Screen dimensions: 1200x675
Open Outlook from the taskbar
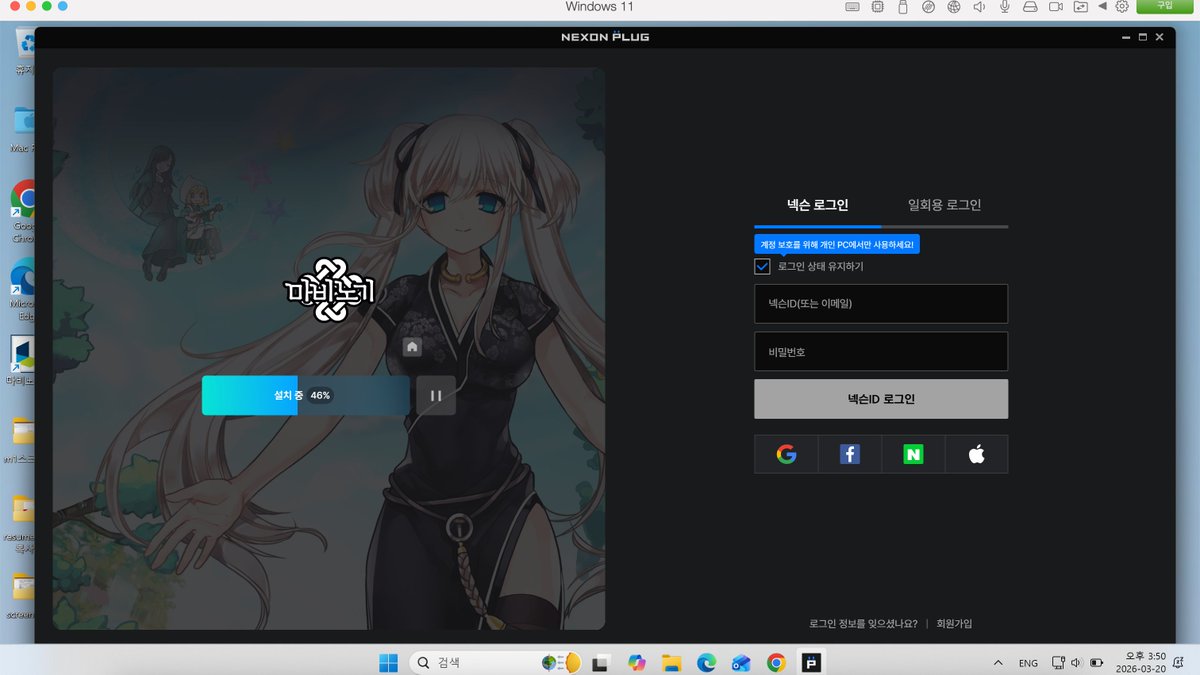coord(741,662)
